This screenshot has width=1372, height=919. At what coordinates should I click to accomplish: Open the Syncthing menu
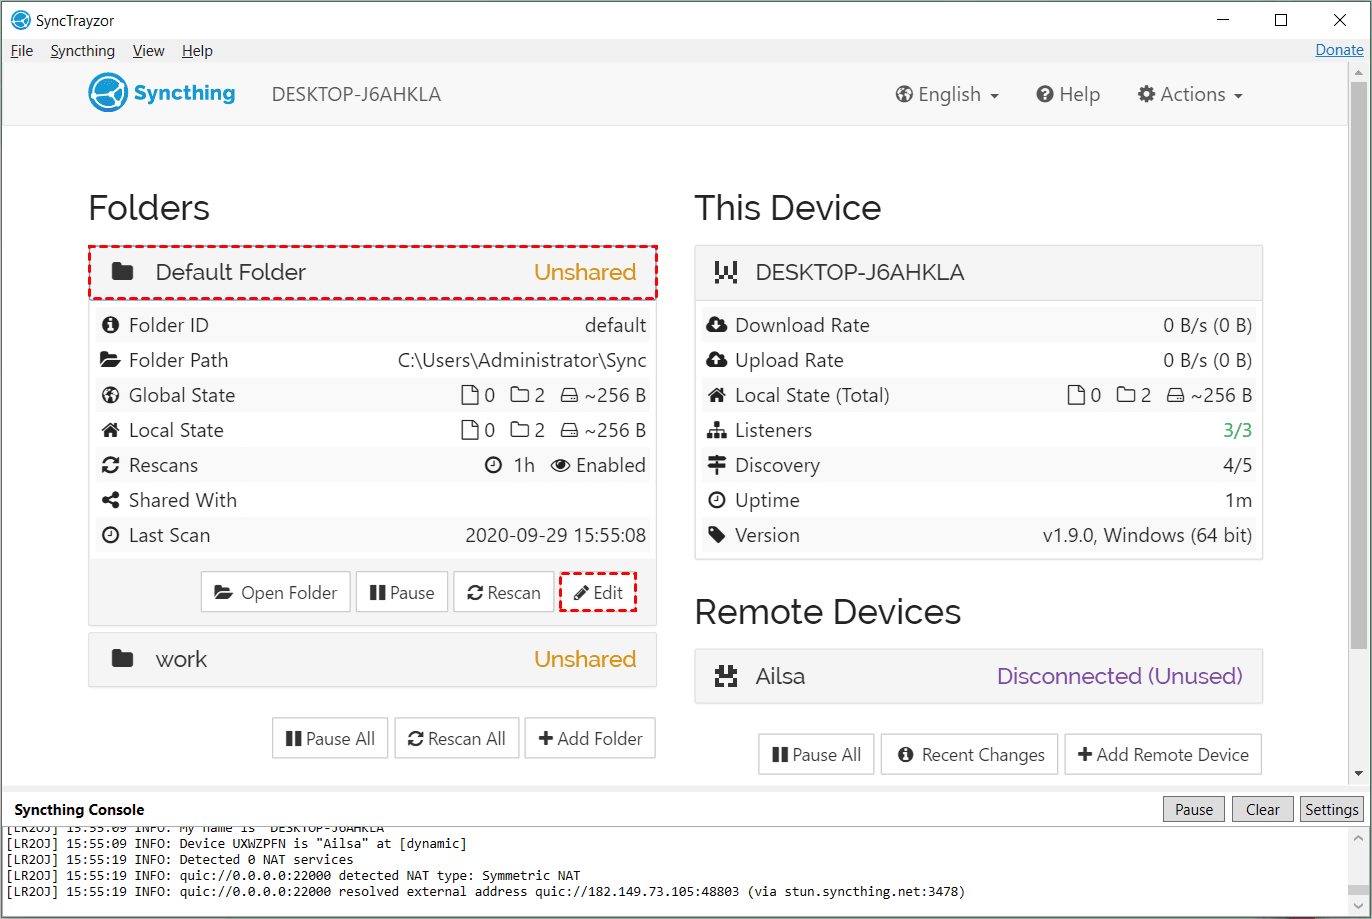[x=83, y=51]
